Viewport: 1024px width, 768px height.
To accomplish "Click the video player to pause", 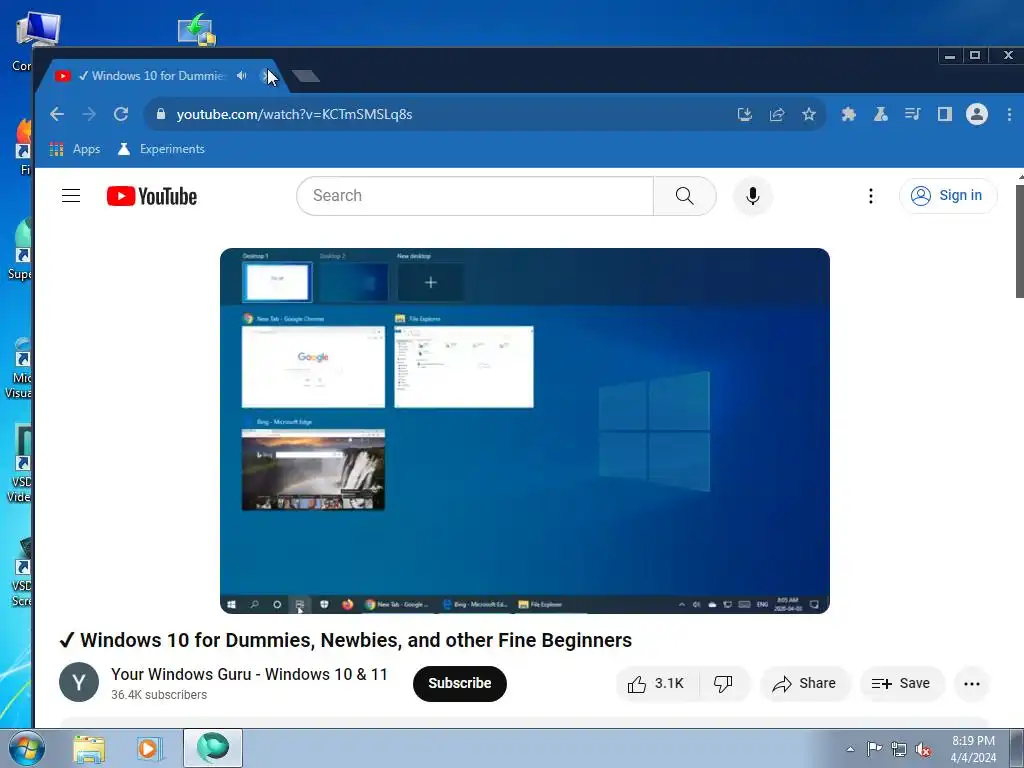I will (524, 430).
